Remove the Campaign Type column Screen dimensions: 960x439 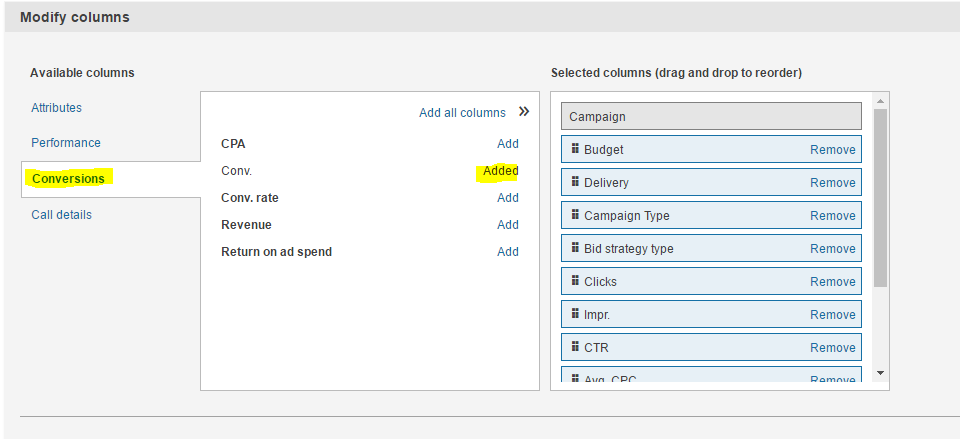(x=833, y=216)
